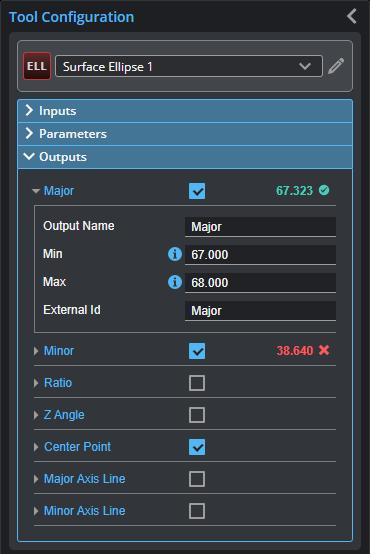This screenshot has height=554, width=370.
Task: Expand the Parameters section
Action: (185, 134)
